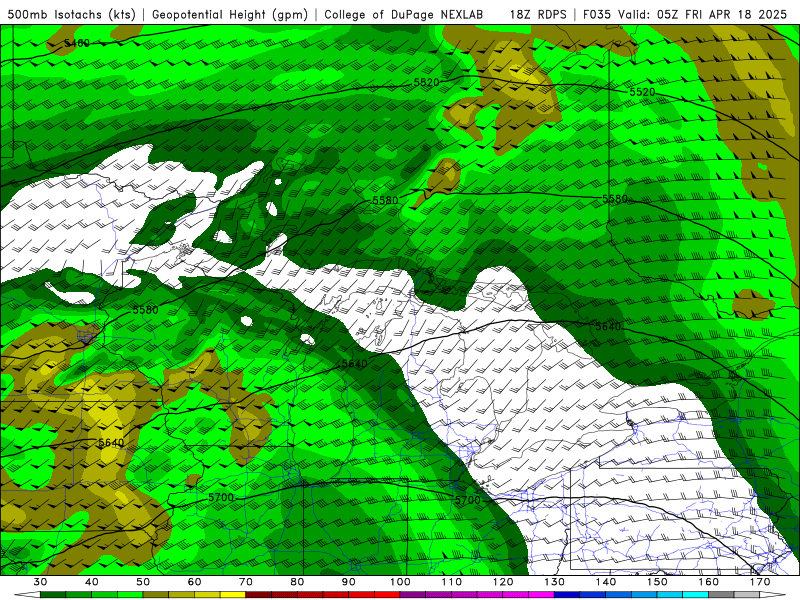Click 'College of DuPage NEXLAB' header text
This screenshot has width=800, height=600.
[x=403, y=14]
